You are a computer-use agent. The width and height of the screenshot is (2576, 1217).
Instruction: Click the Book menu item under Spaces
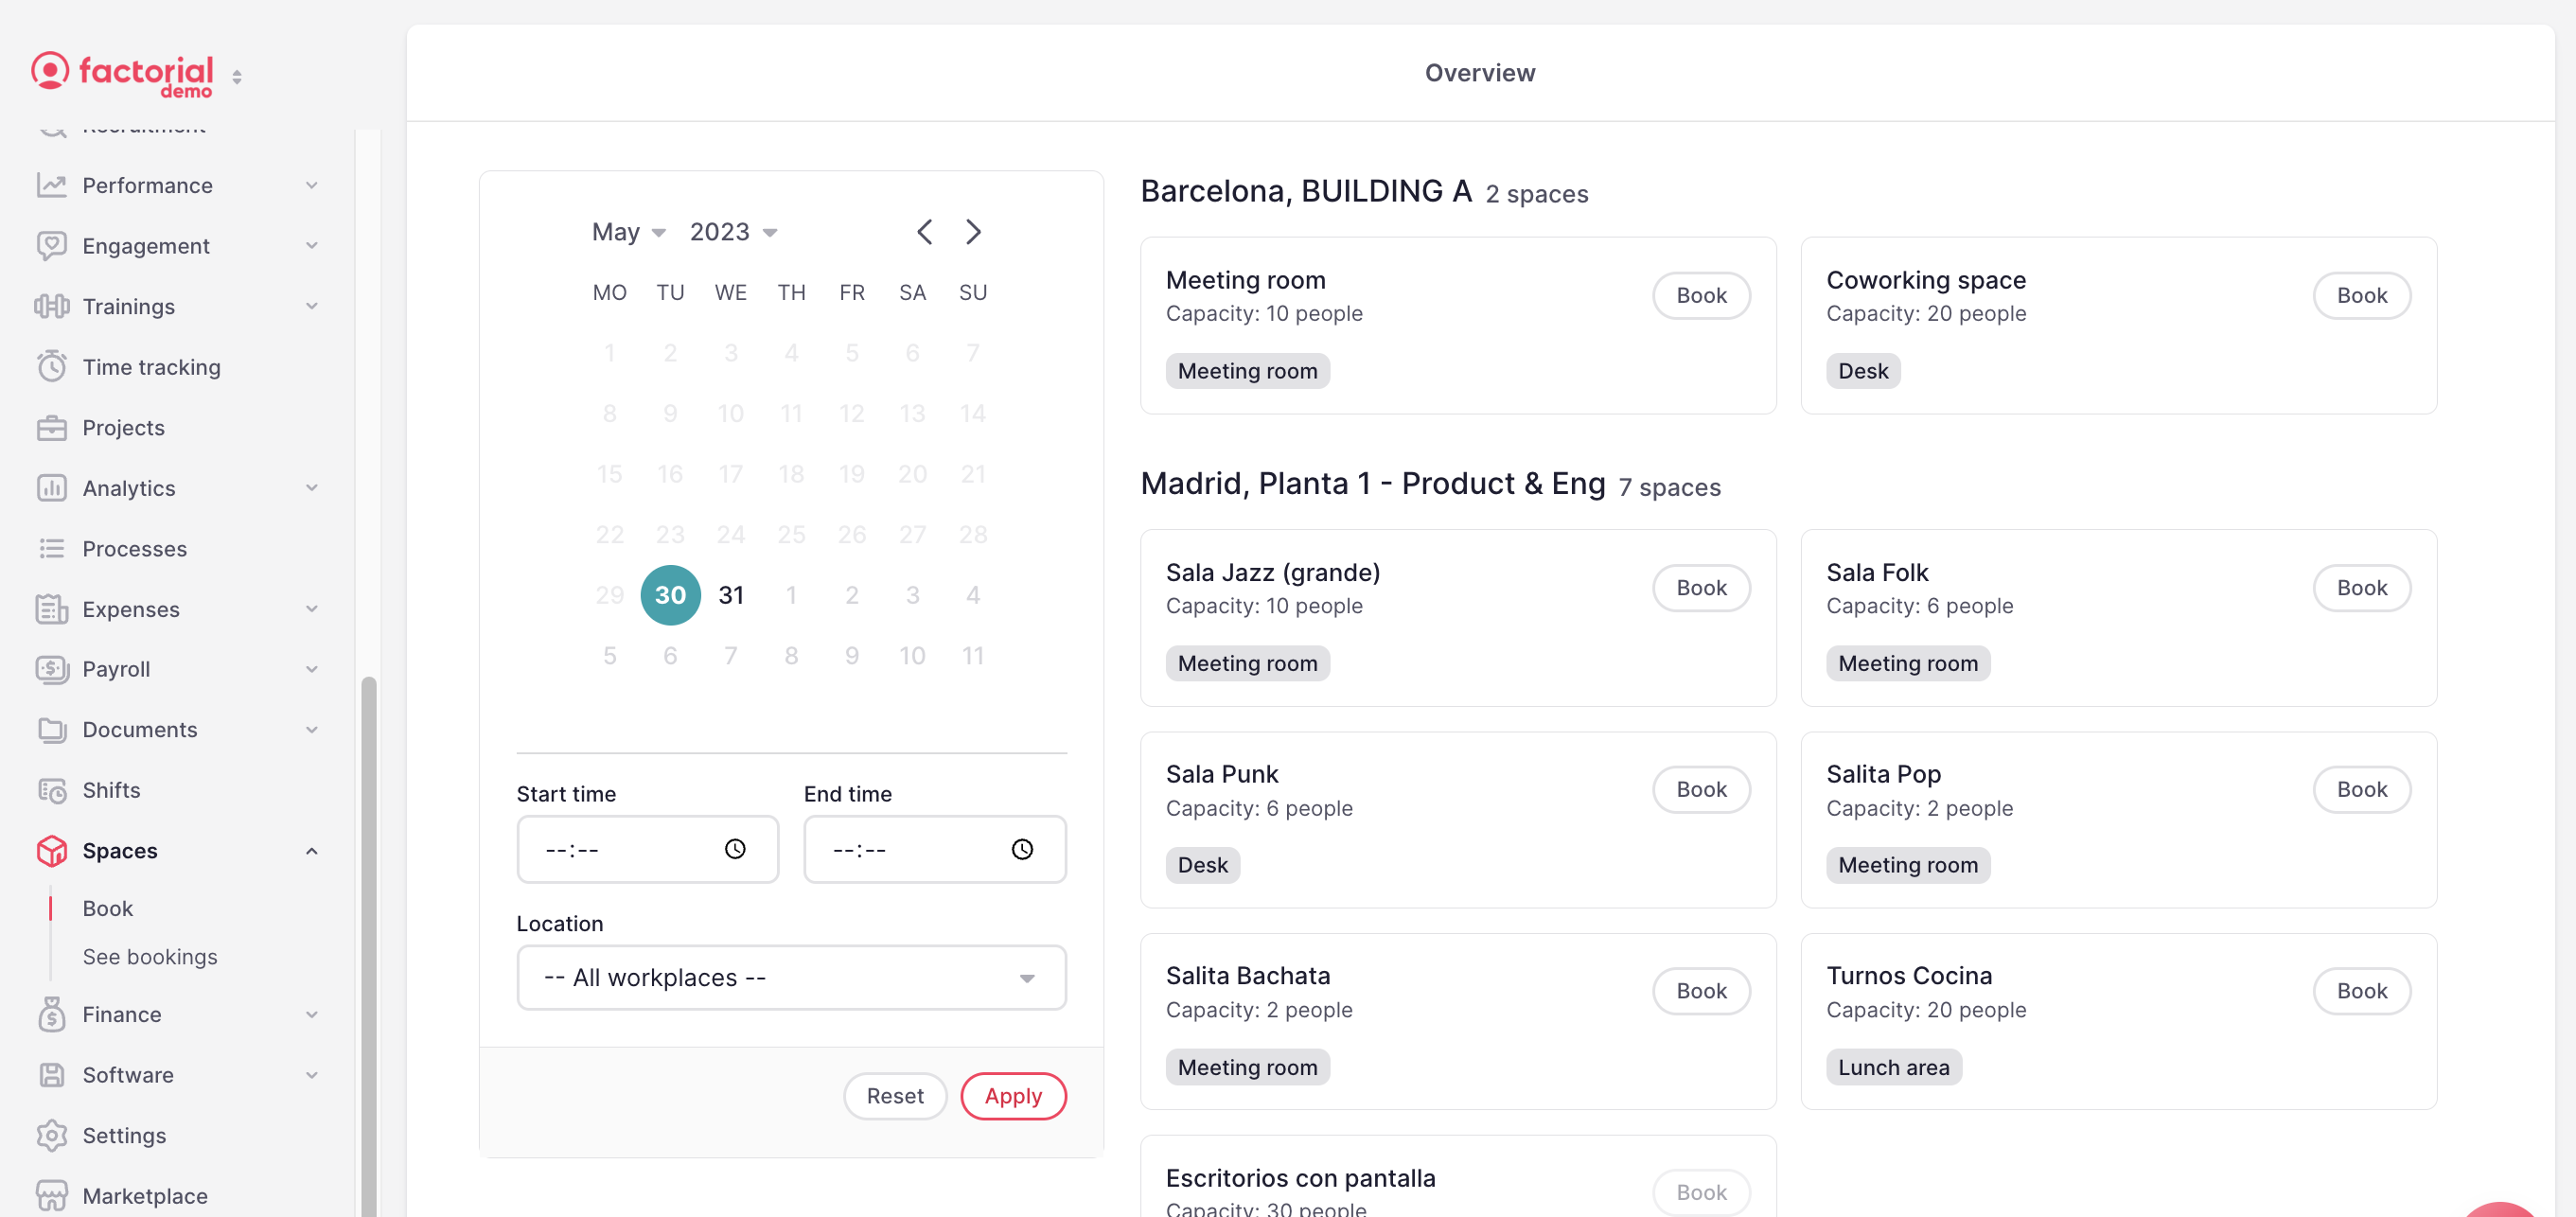(x=107, y=907)
